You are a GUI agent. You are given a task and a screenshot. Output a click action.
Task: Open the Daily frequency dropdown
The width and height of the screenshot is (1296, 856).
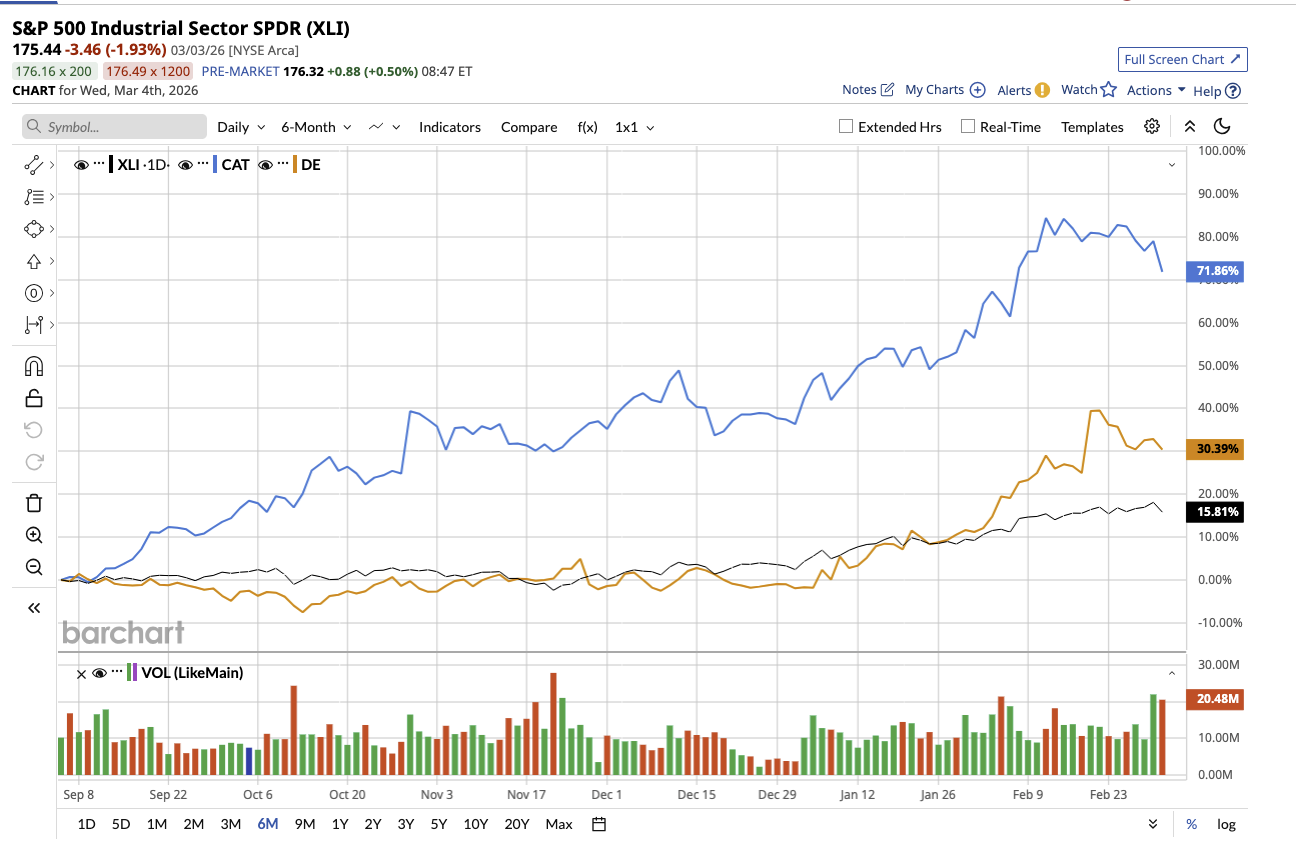239,127
